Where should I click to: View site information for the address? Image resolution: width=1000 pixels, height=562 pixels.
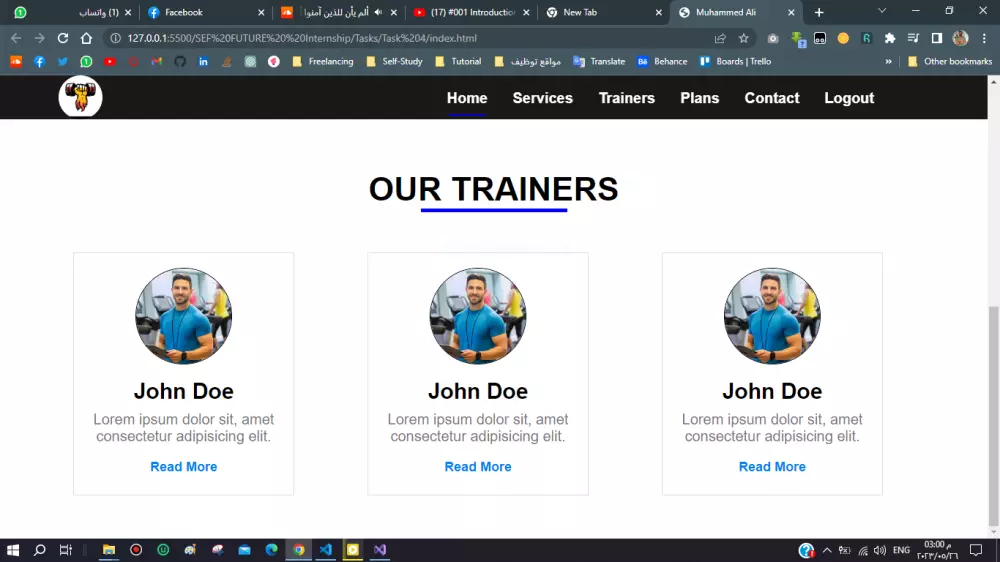115,38
